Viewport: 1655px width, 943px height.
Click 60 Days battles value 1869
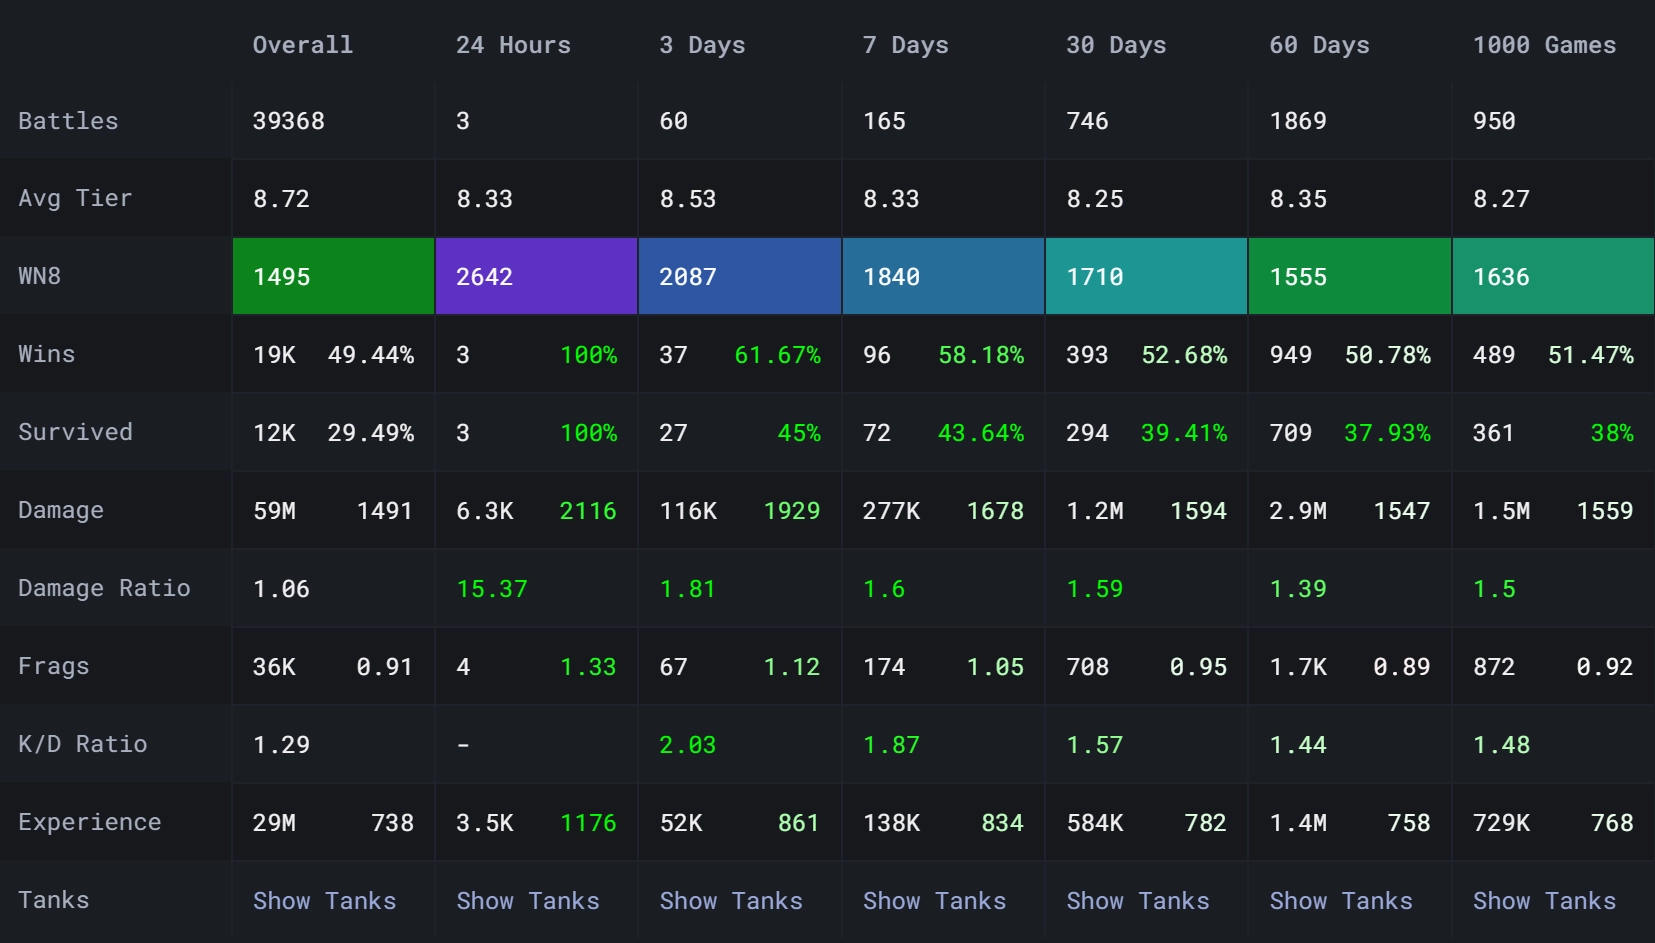click(1298, 121)
